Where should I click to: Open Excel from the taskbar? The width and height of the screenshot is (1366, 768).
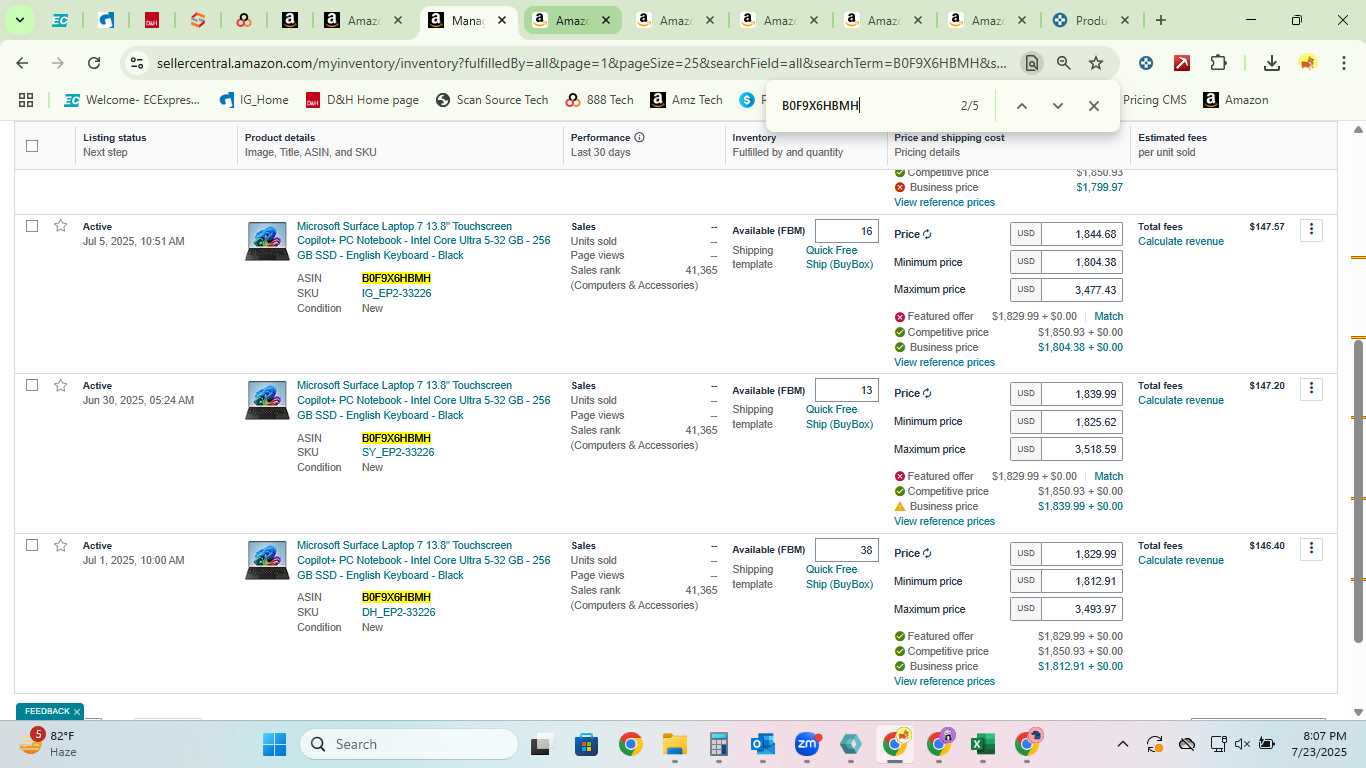pyautogui.click(x=982, y=744)
